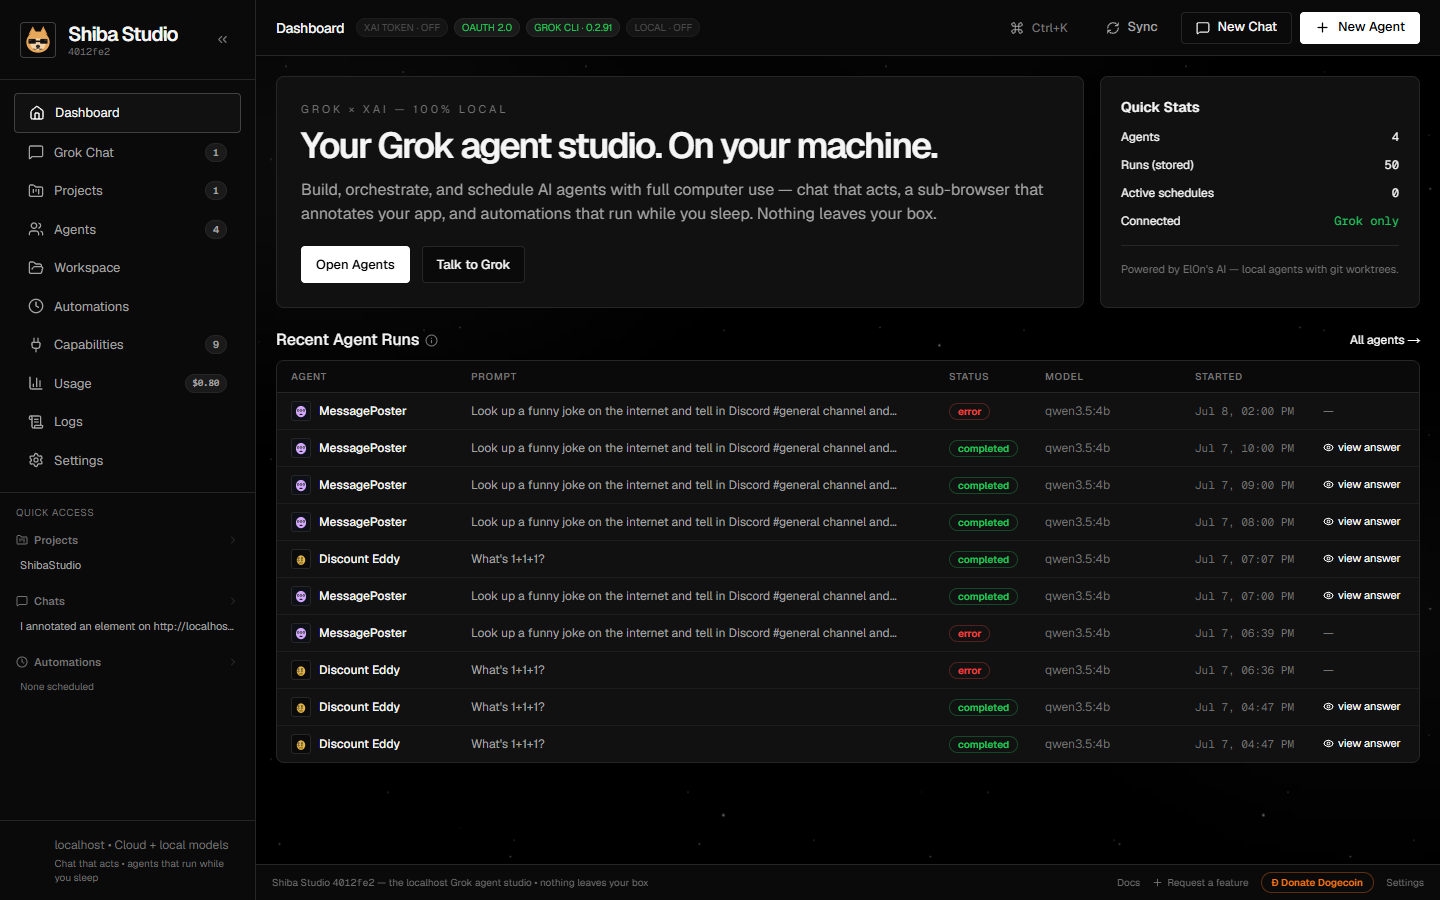1440x900 pixels.
Task: View answer for the 07:07 PM Discount Eddy run
Action: (x=1362, y=559)
